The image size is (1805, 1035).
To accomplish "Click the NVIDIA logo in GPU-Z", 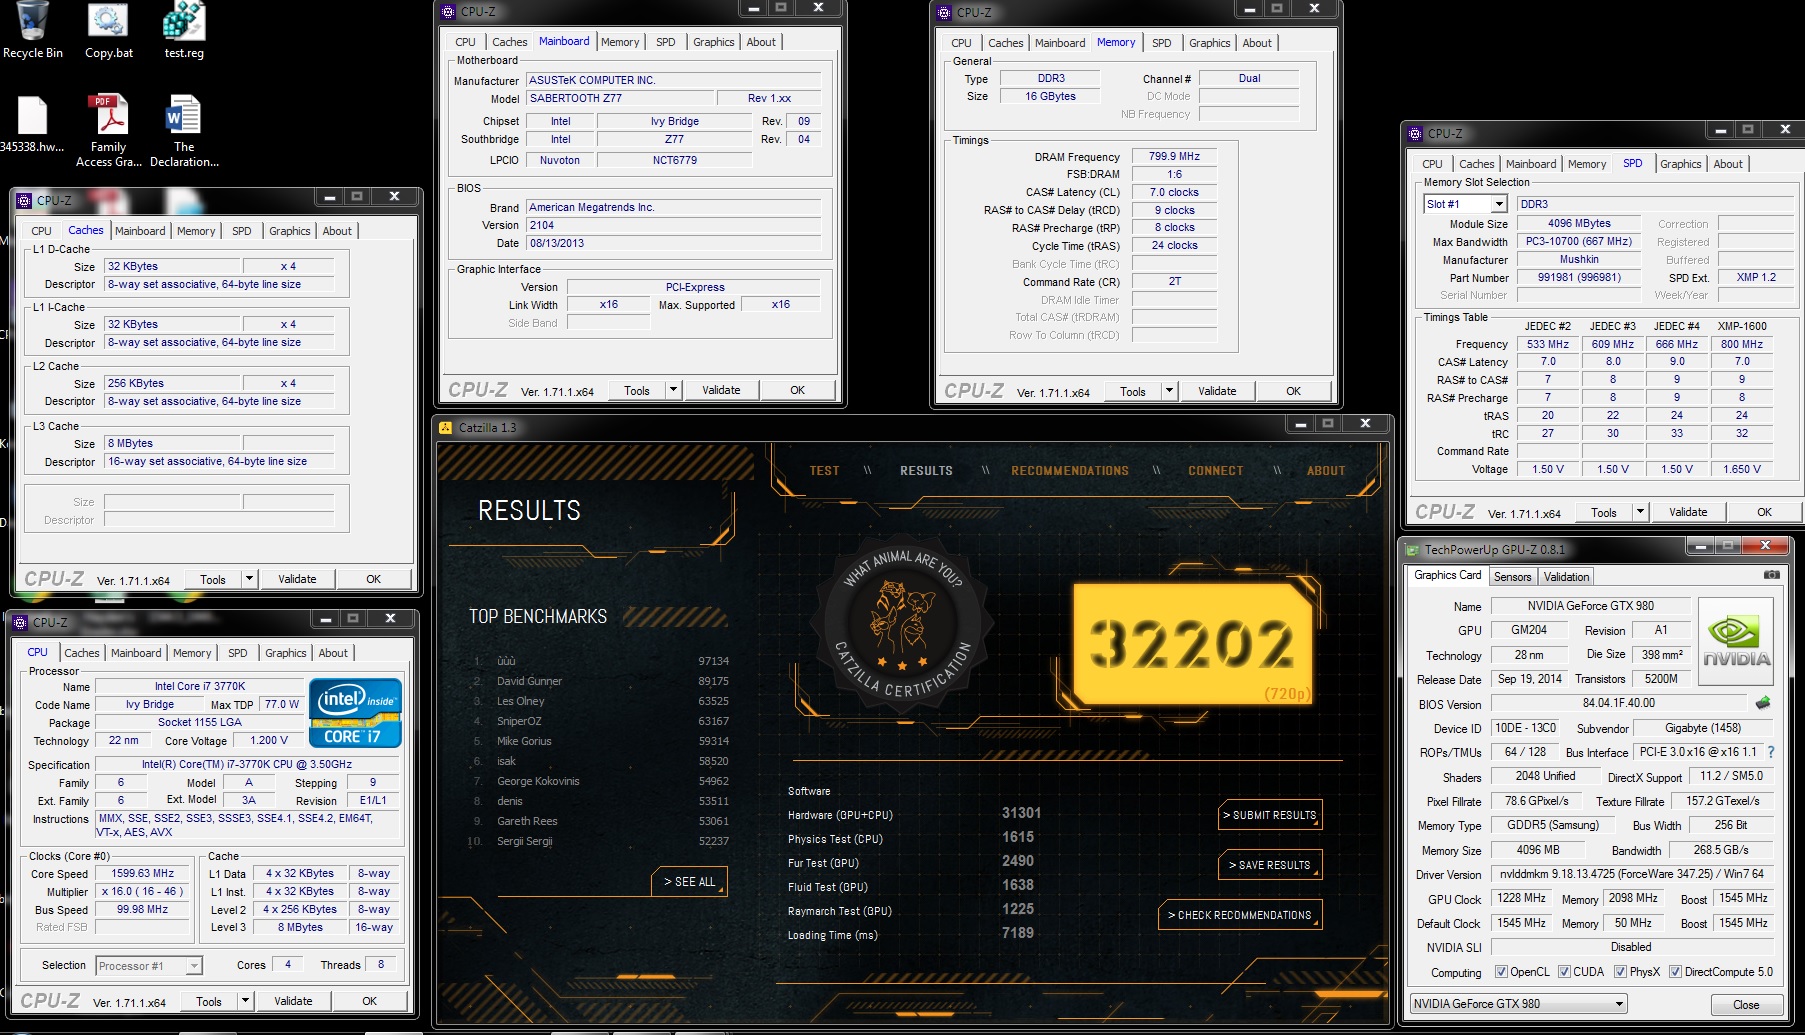I will tap(1736, 641).
